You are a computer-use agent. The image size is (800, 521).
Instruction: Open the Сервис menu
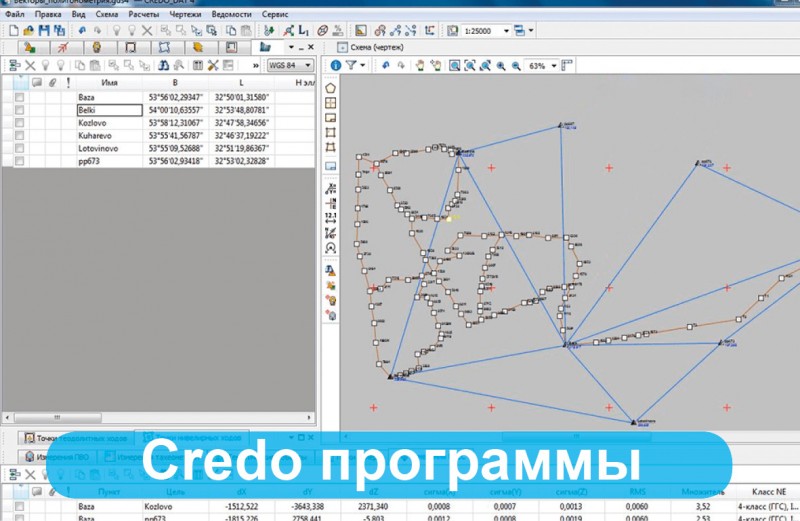275,14
